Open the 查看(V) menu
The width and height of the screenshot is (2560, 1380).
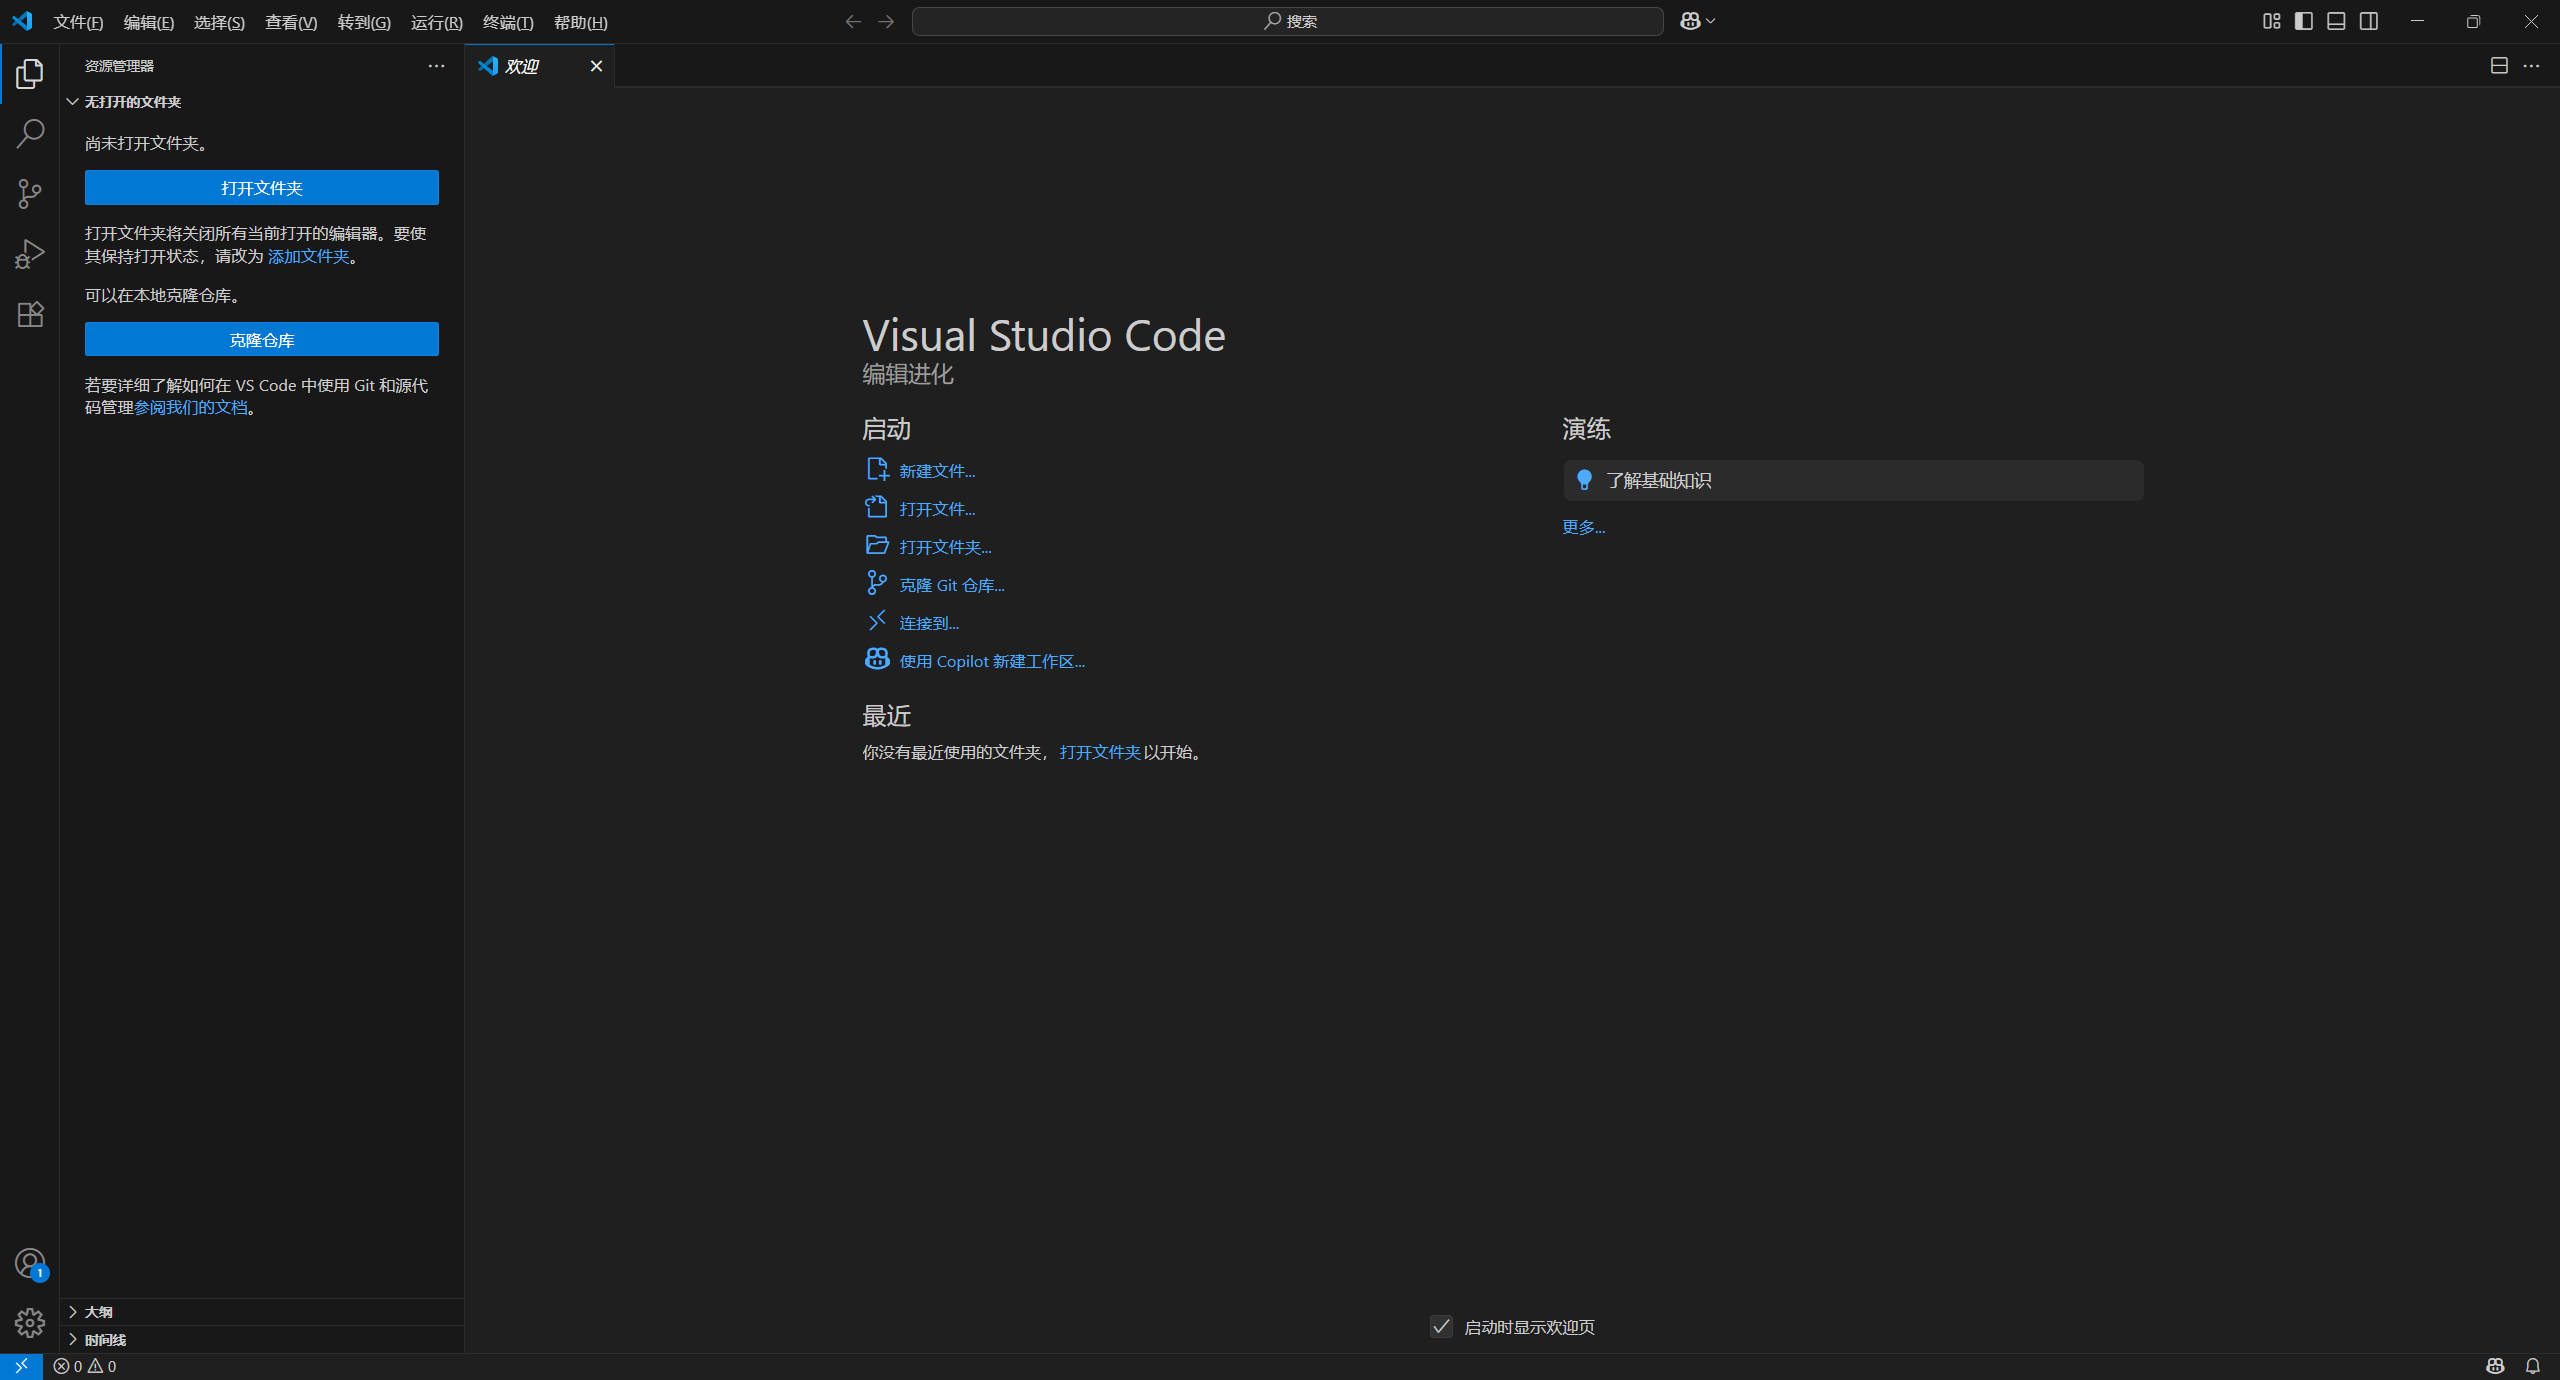(291, 22)
